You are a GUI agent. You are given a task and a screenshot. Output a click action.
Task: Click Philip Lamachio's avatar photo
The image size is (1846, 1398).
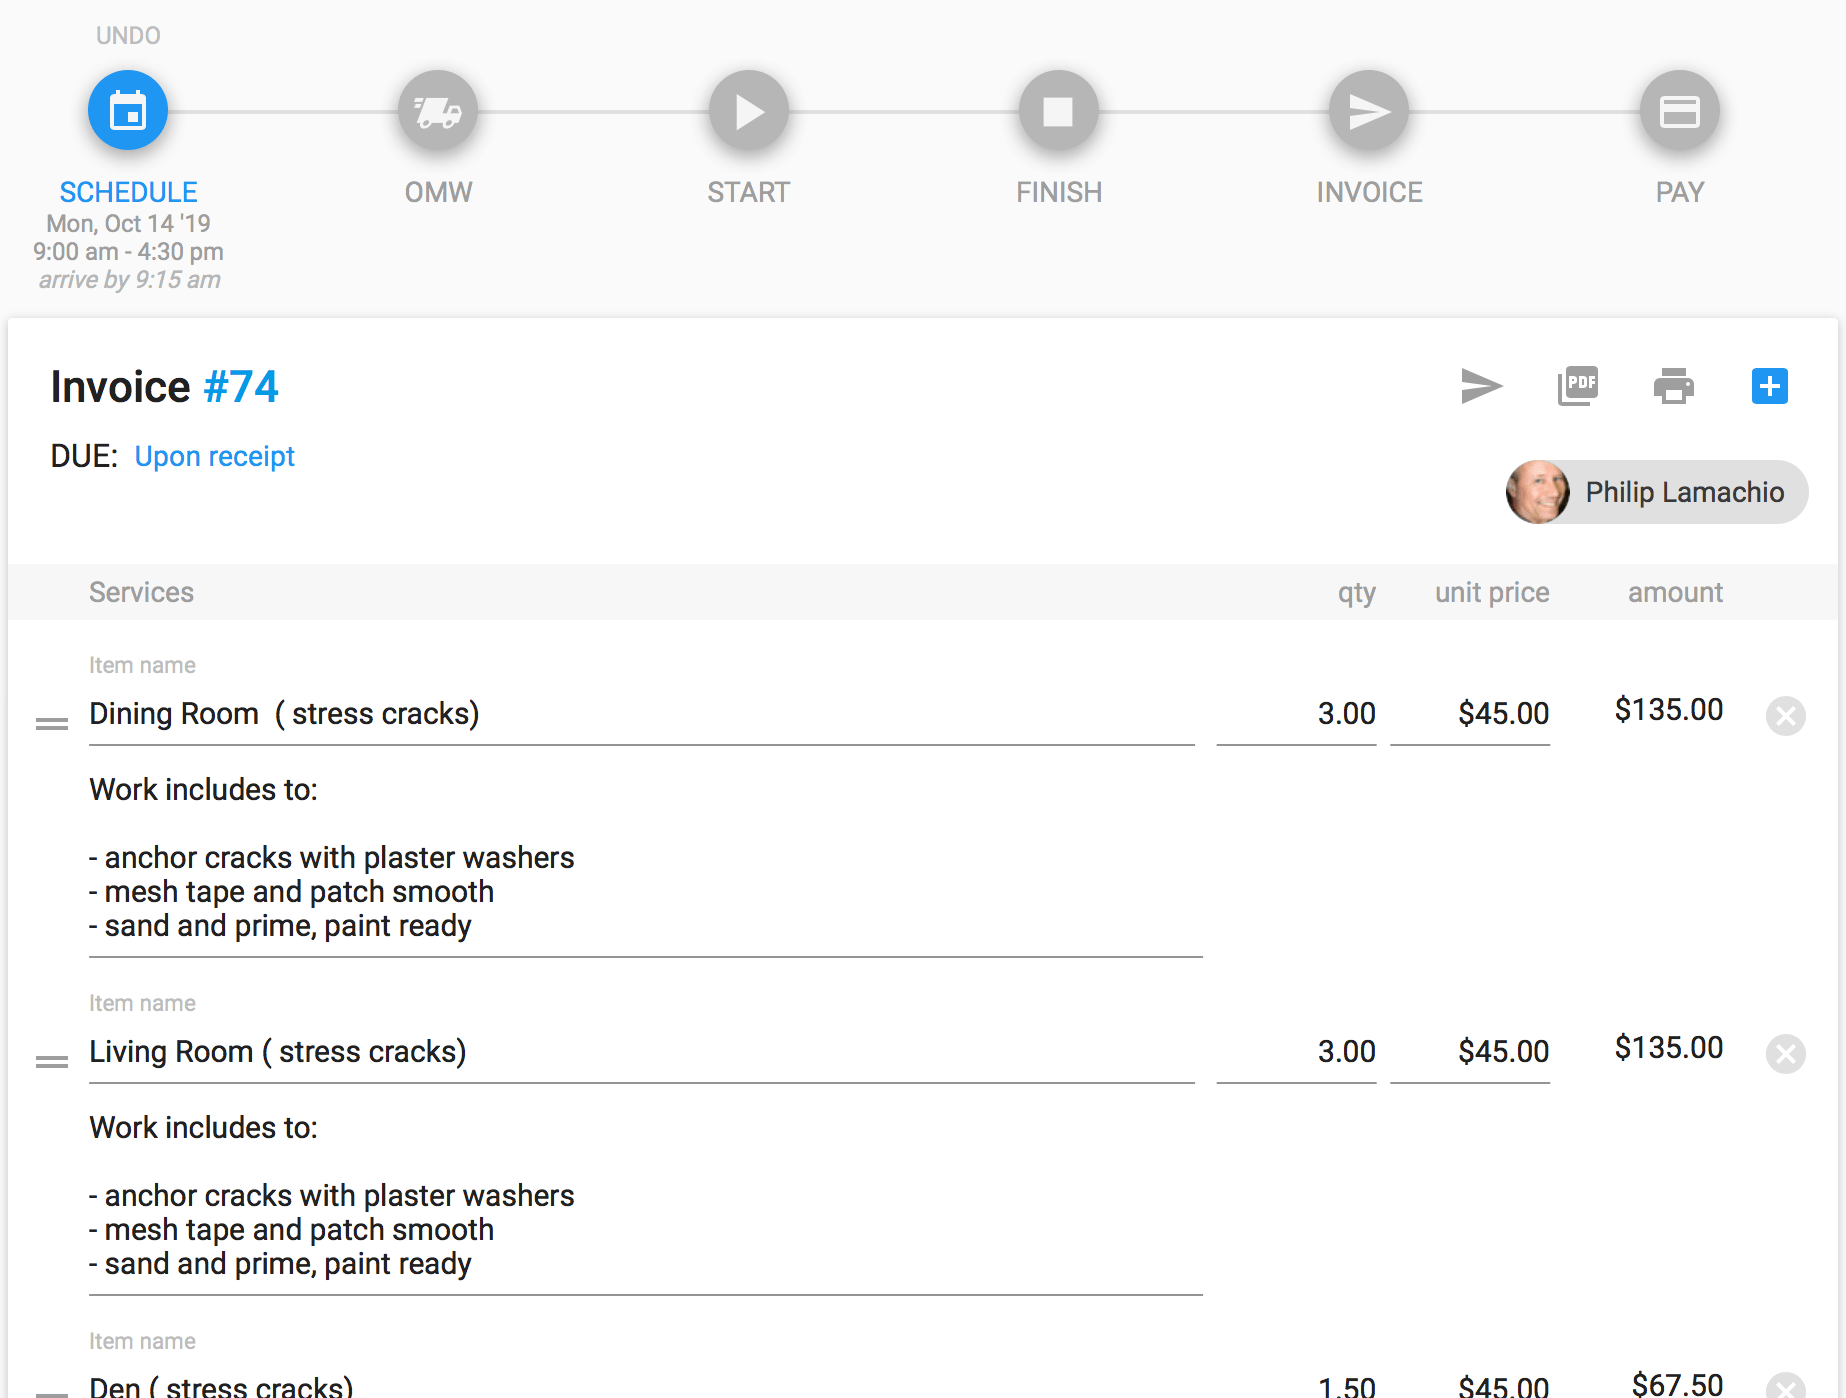click(x=1538, y=492)
